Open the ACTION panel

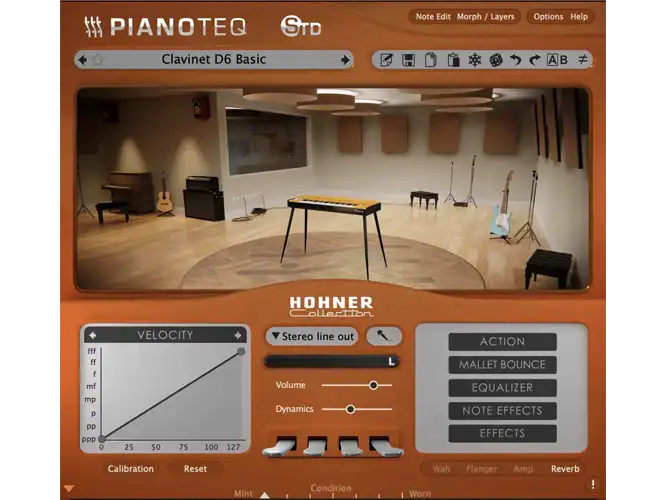click(x=502, y=342)
